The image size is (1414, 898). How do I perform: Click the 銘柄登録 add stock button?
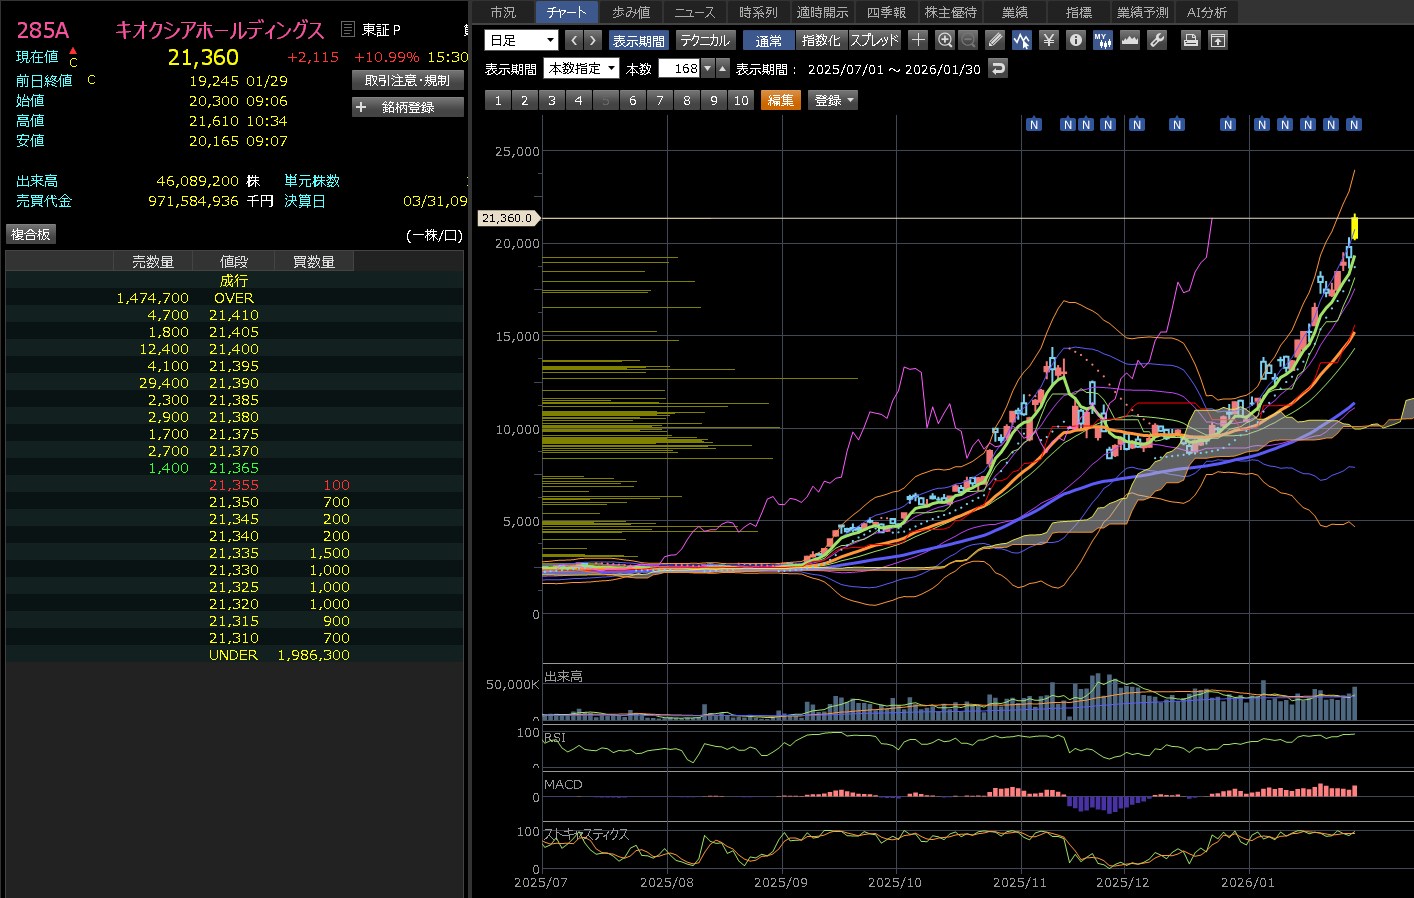(x=407, y=107)
